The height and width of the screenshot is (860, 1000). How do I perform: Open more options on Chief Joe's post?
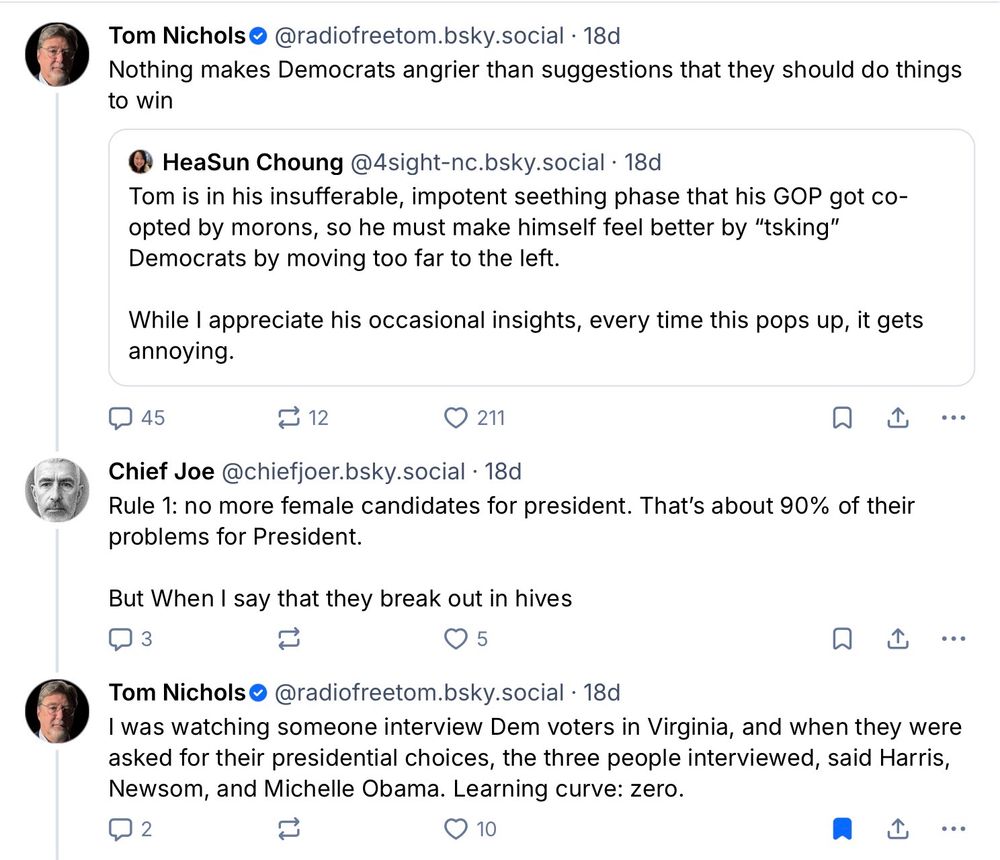pos(954,638)
